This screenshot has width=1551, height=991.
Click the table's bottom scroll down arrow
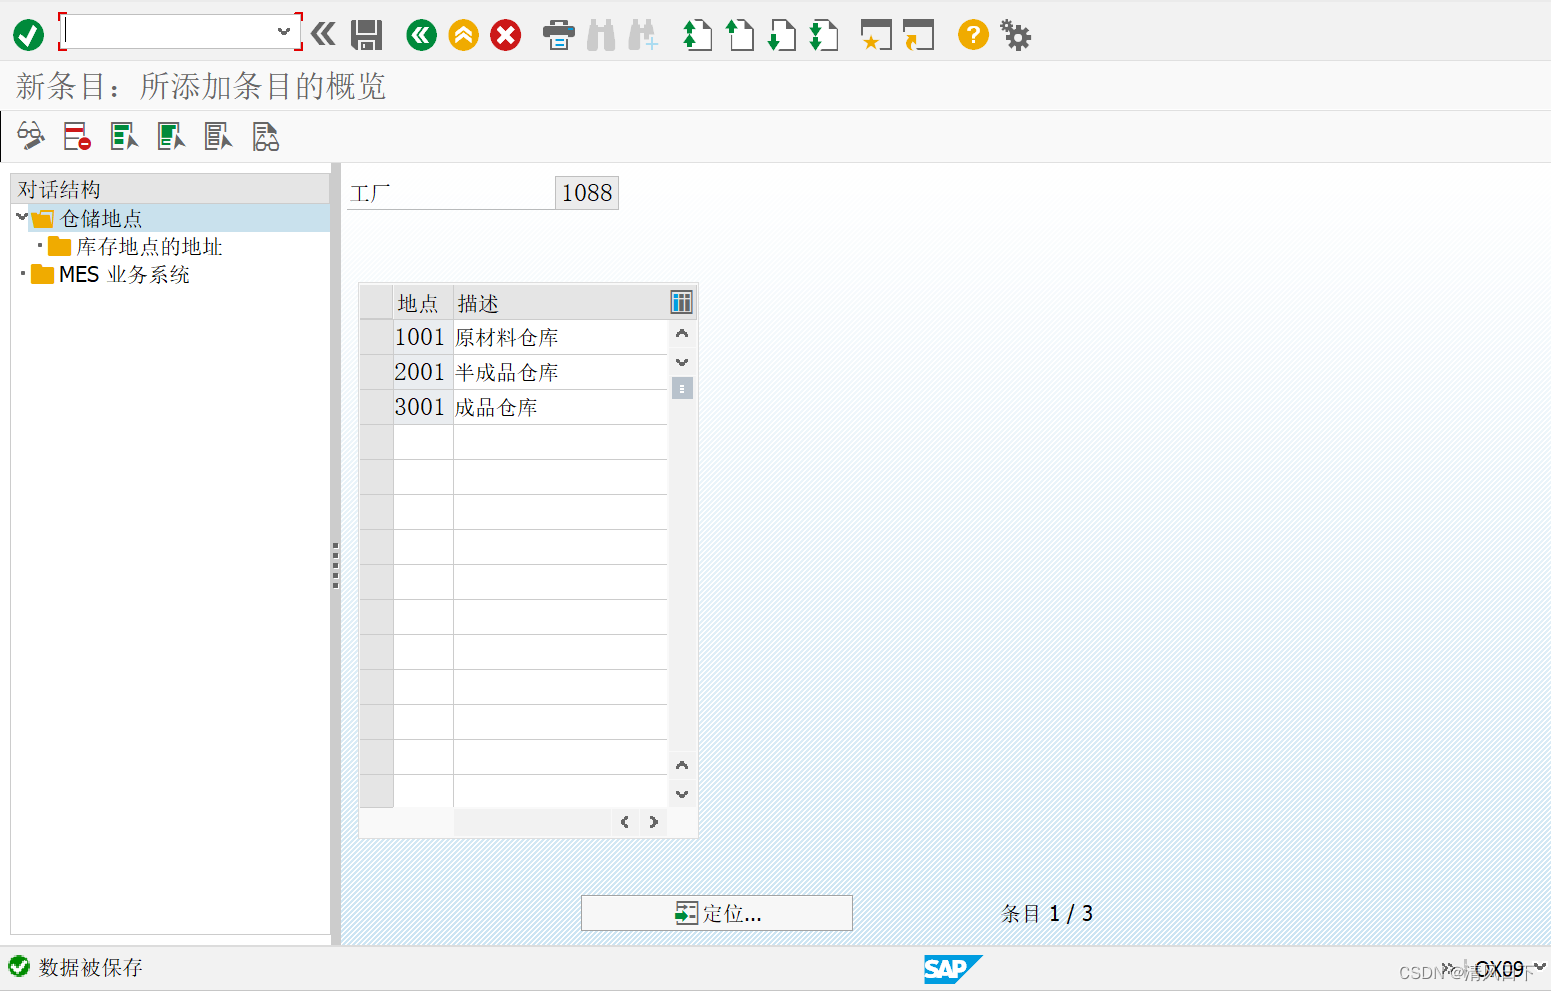682,794
